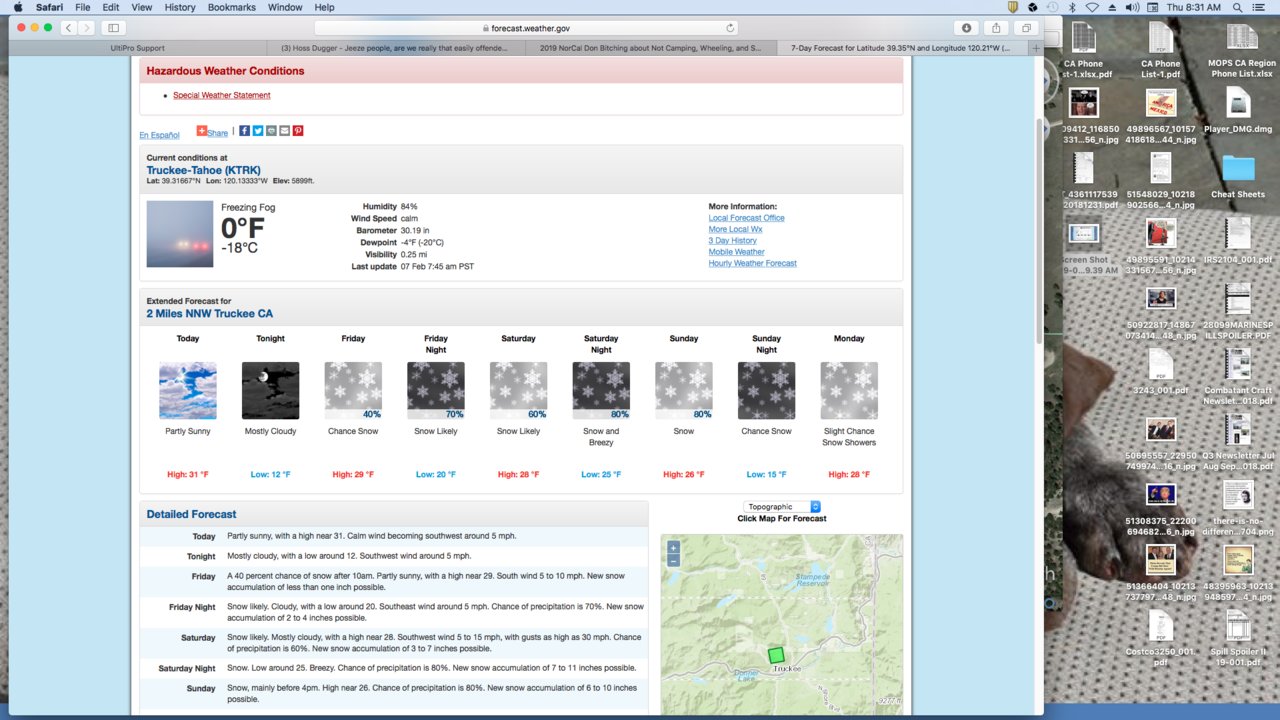Image resolution: width=1280 pixels, height=720 pixels.
Task: Click the '2 Miles NNW Truckee CA' heading
Action: pos(210,313)
